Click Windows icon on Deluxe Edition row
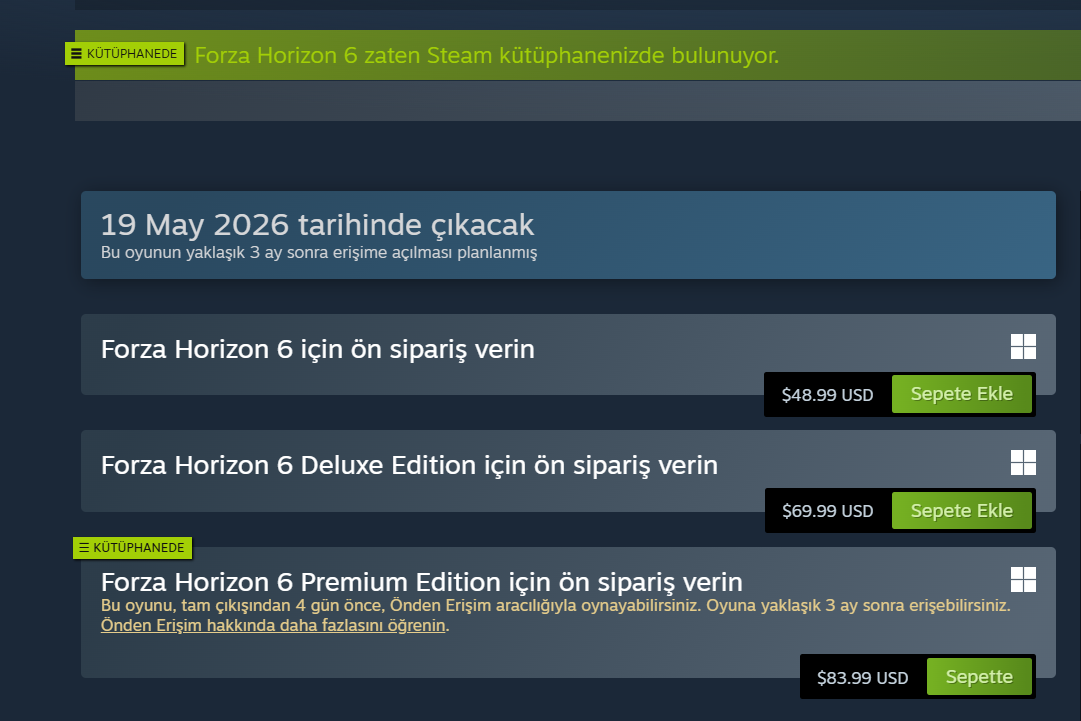Viewport: 1081px width, 721px height. coord(1023,462)
